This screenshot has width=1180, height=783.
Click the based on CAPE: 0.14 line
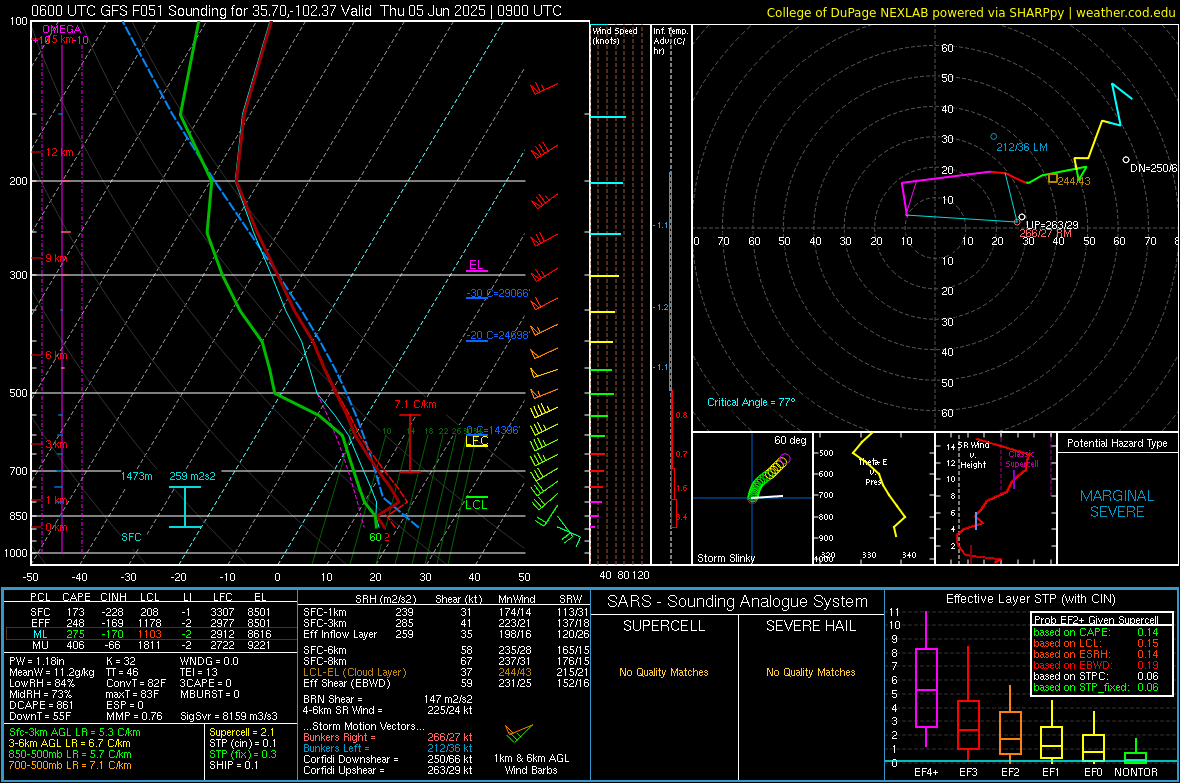(1096, 632)
